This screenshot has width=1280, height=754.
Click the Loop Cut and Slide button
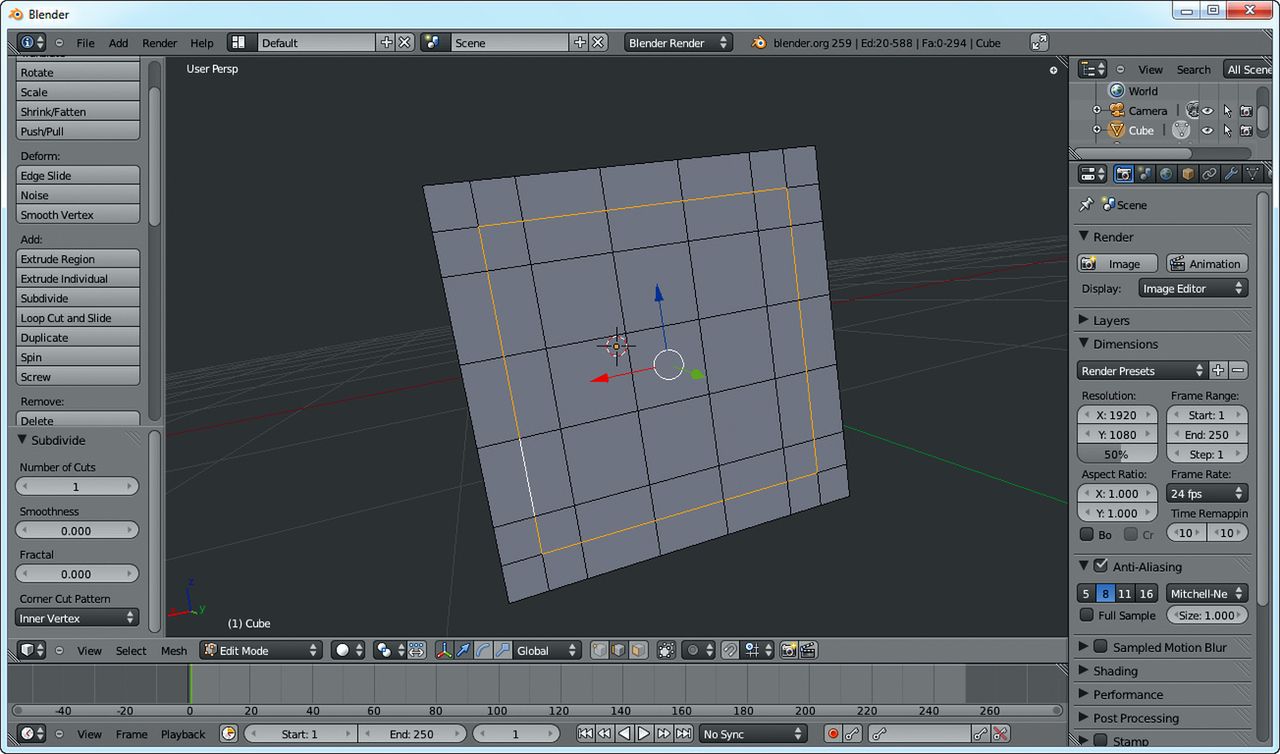click(78, 318)
